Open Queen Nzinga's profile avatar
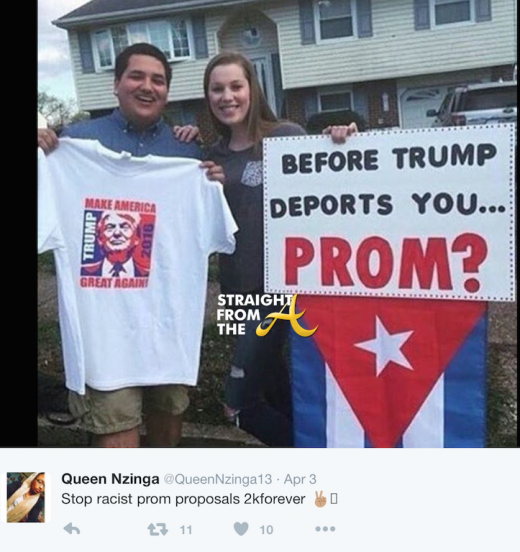520x552 pixels. tap(26, 497)
